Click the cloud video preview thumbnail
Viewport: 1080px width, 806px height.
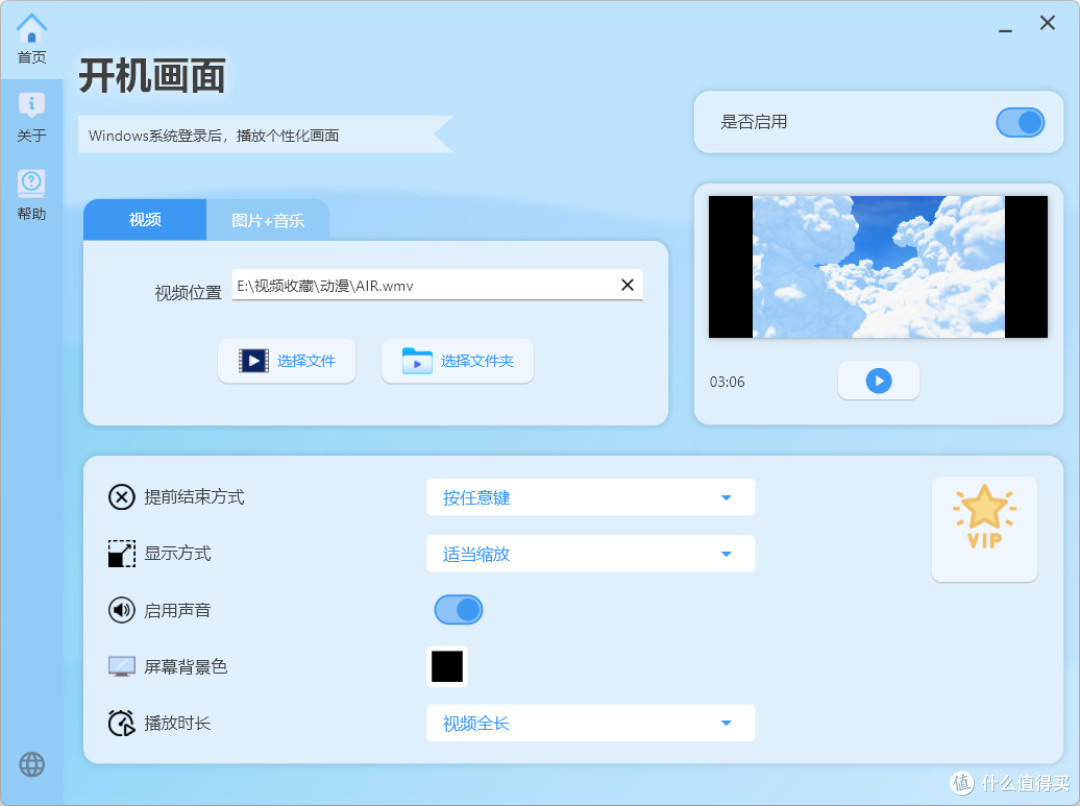pos(878,267)
